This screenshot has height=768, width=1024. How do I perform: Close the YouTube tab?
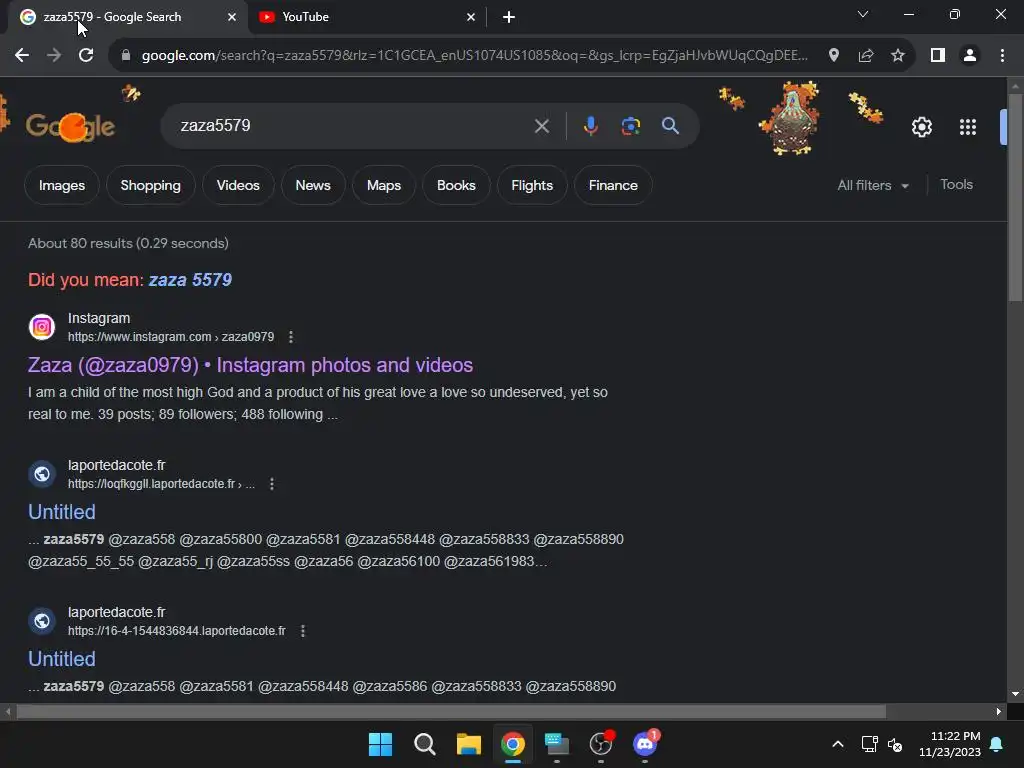point(471,17)
